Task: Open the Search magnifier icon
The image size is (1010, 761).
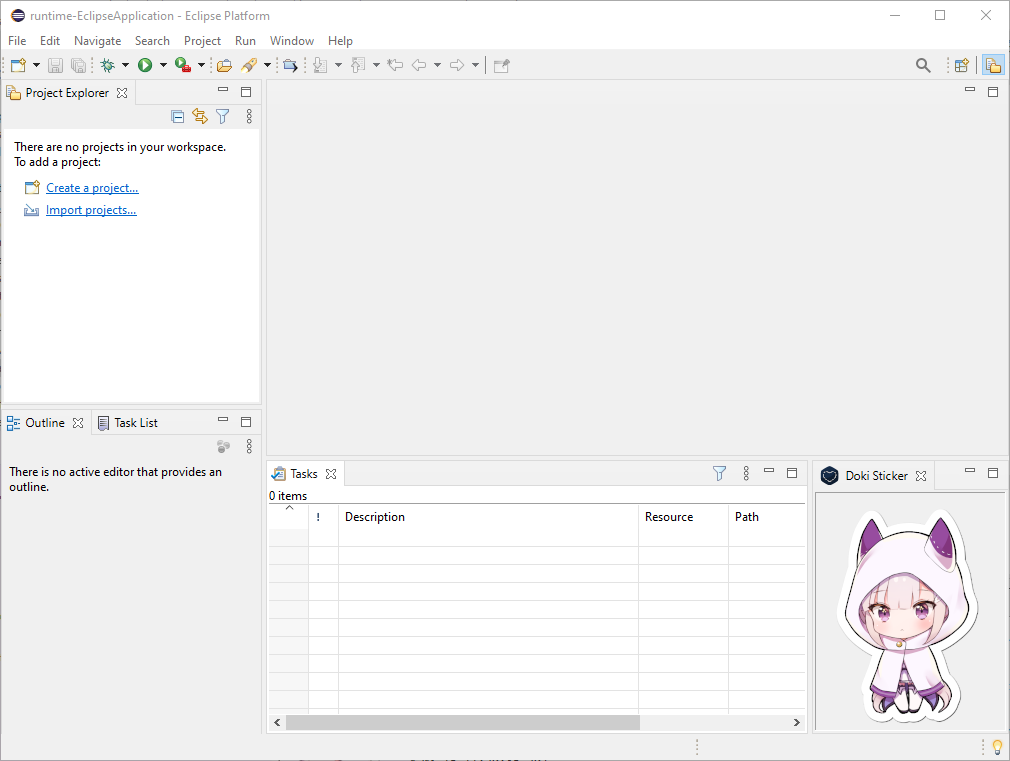Action: [923, 64]
